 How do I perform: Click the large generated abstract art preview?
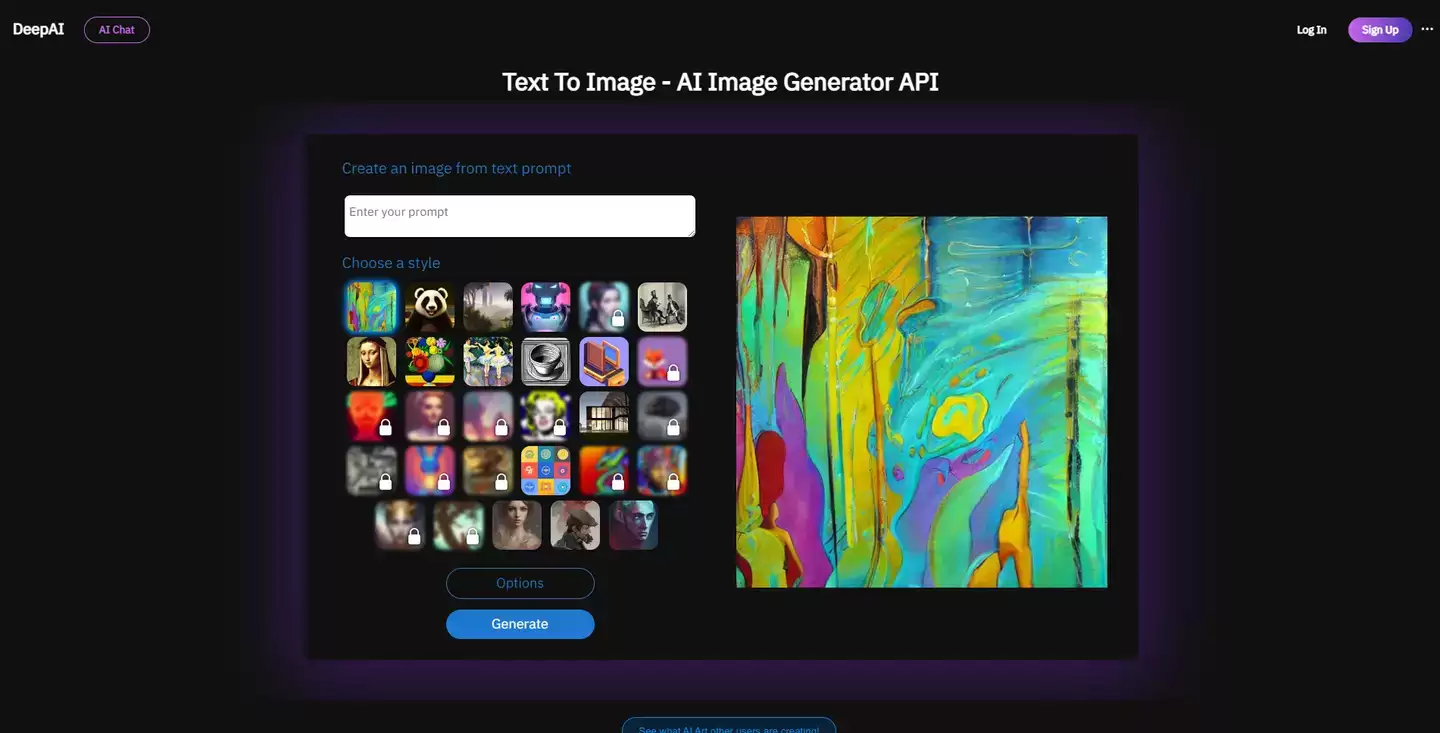[922, 402]
